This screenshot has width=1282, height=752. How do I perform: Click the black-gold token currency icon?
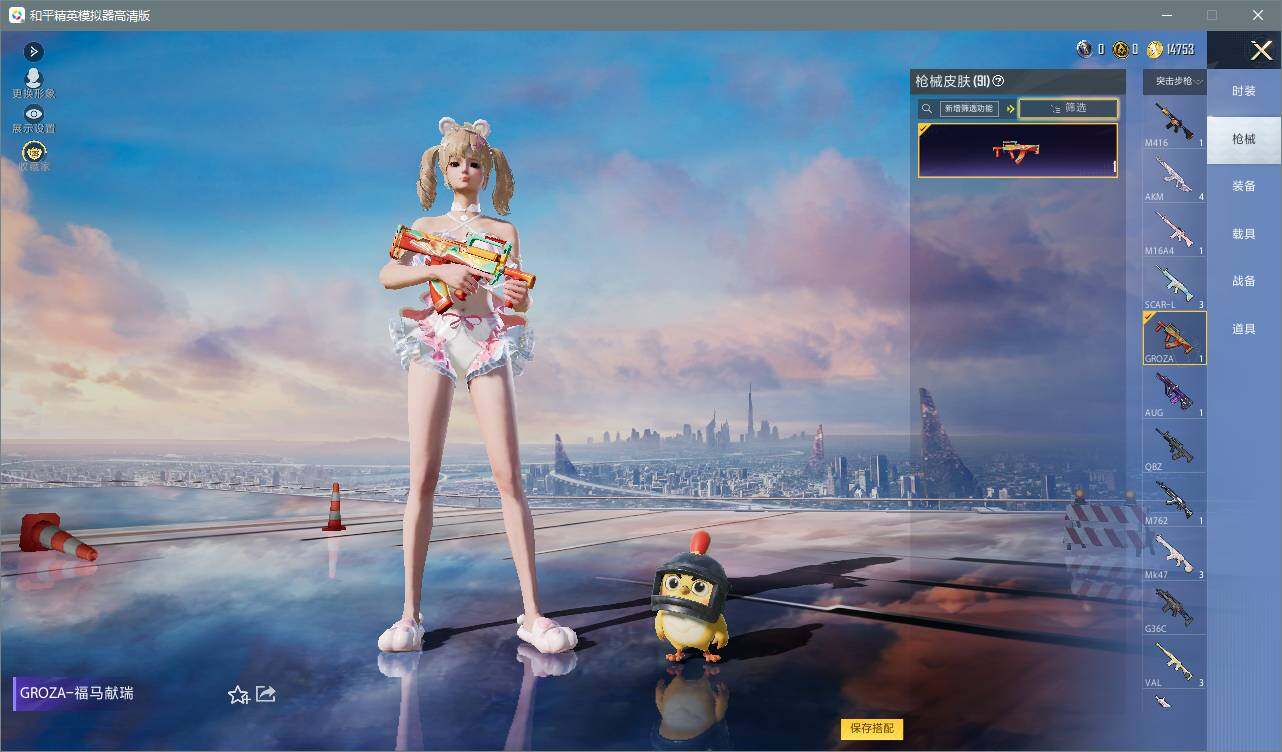[x=1121, y=49]
